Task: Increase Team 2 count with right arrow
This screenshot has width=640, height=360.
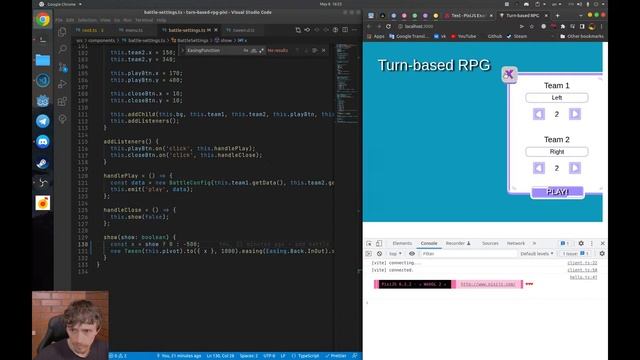Action: coord(575,168)
